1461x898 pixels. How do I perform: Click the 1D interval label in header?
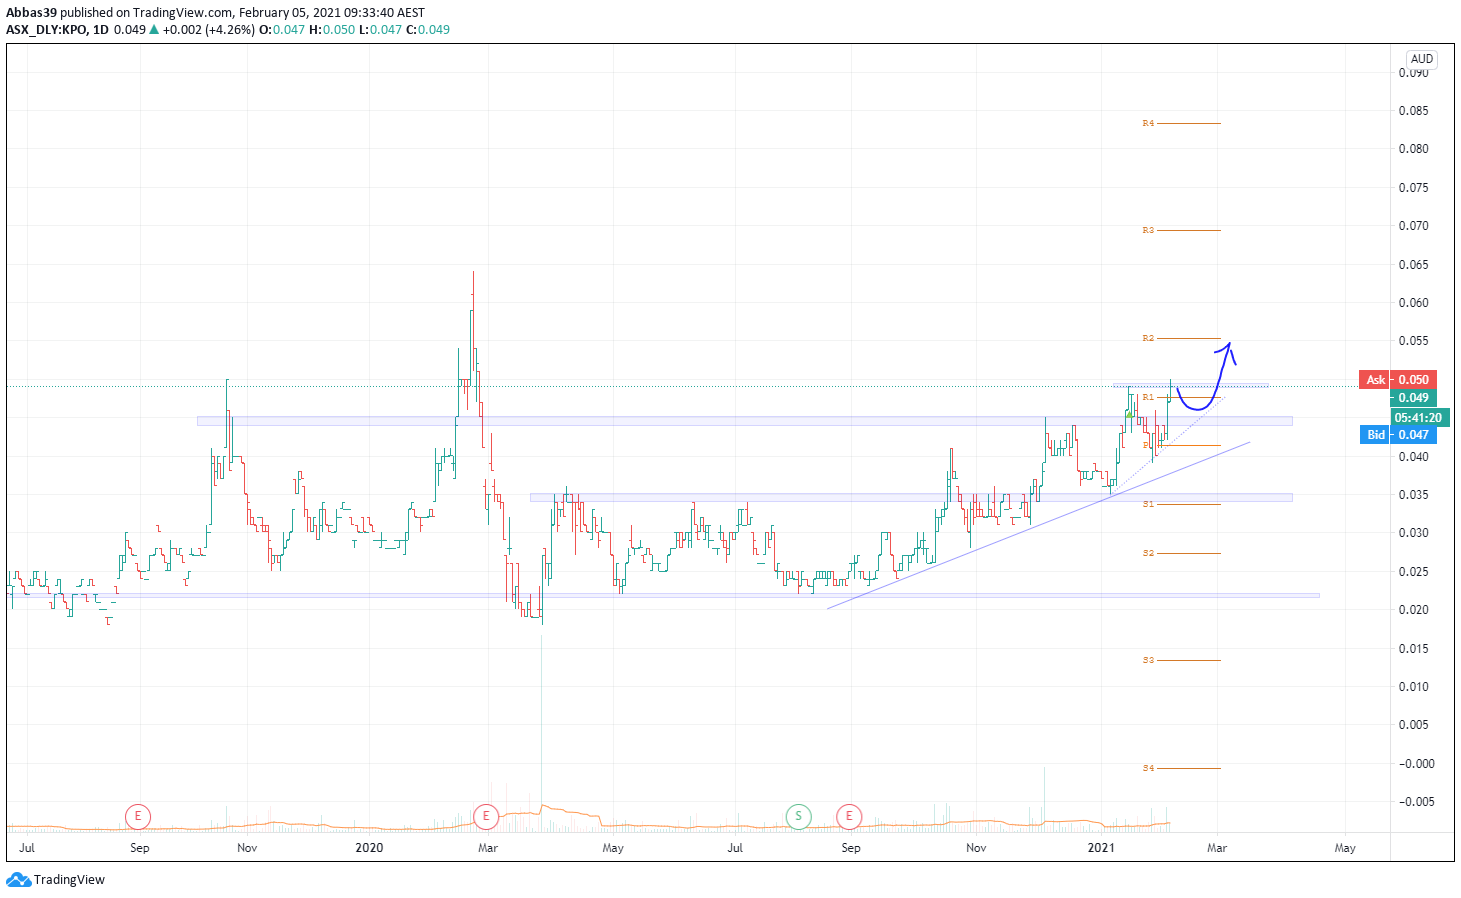(101, 30)
